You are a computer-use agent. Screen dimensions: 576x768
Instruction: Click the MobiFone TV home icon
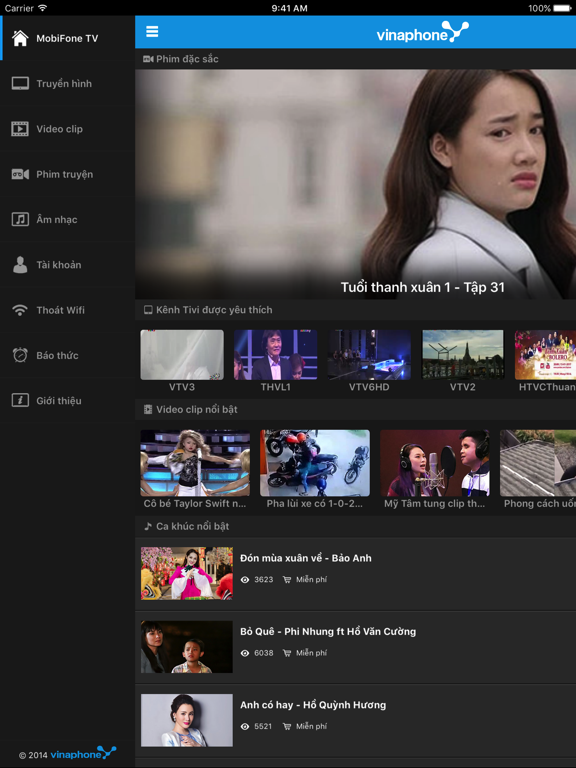coord(20,38)
